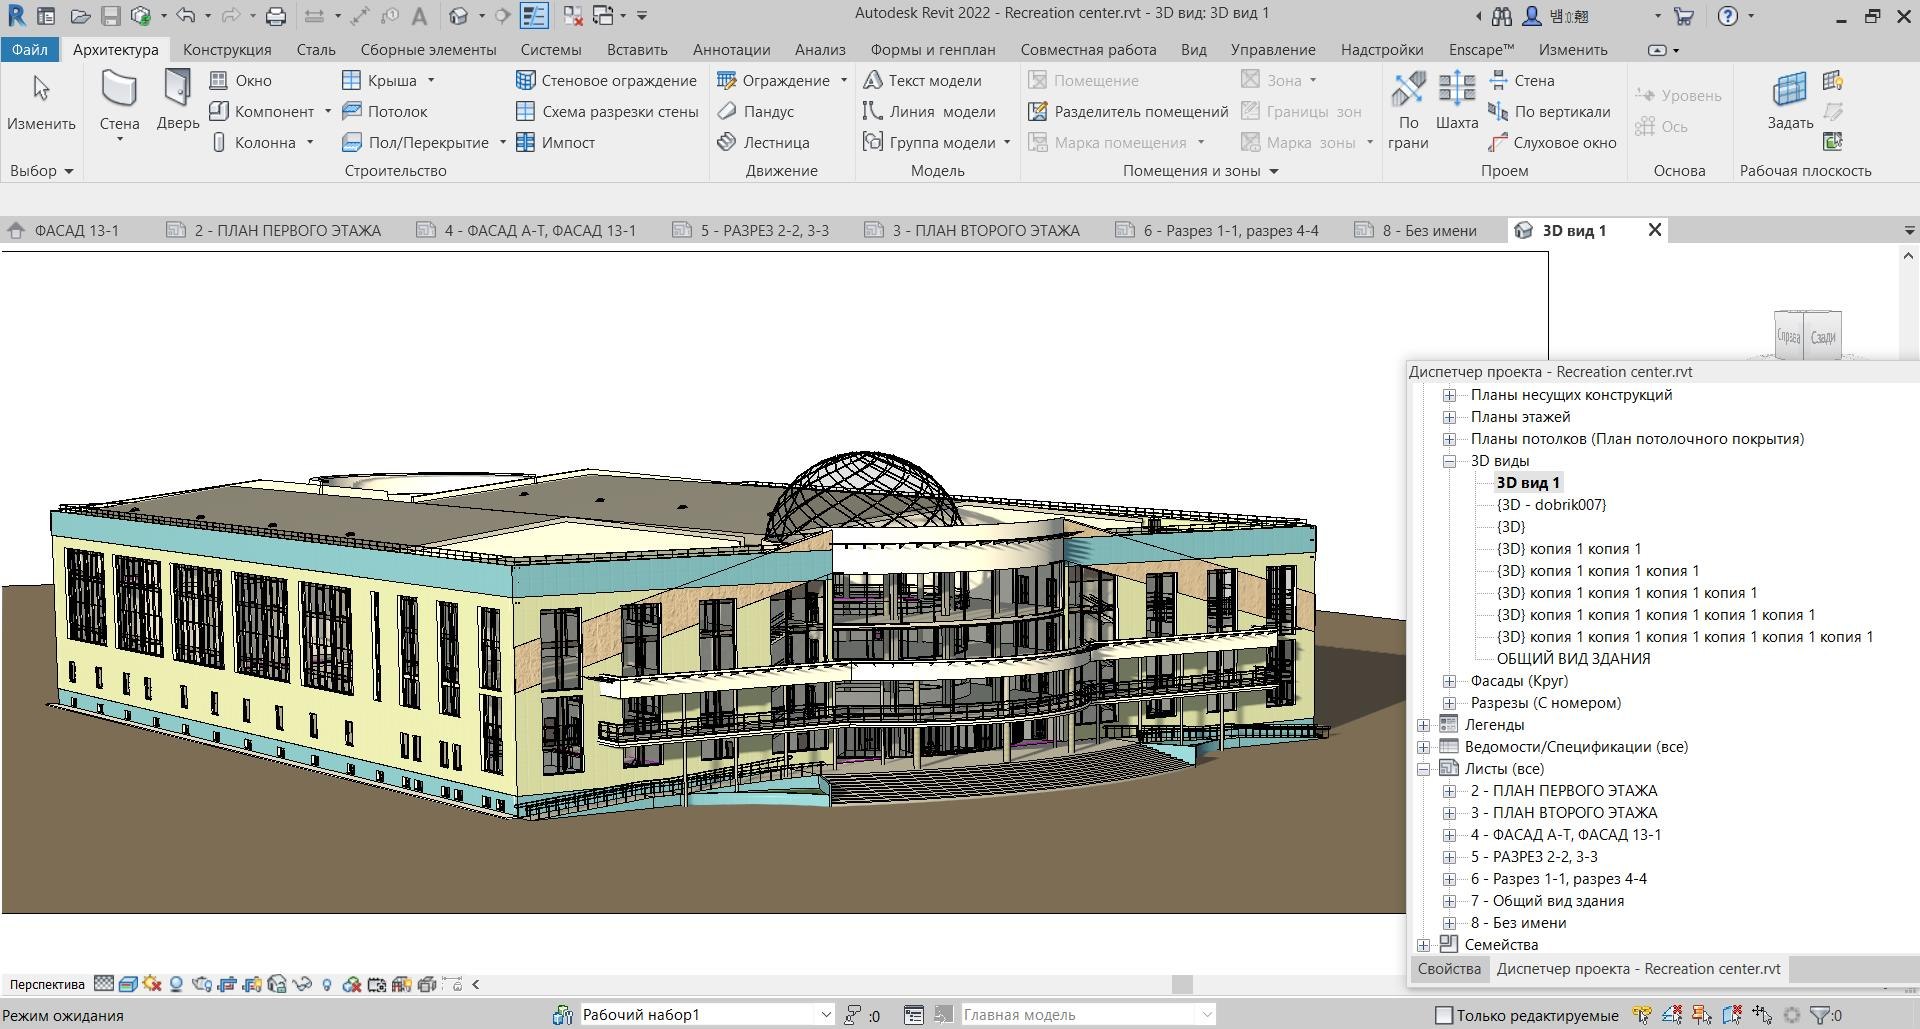Viewport: 1920px width, 1029px height.
Task: Collapse the Листы (все) node
Action: coord(1423,769)
